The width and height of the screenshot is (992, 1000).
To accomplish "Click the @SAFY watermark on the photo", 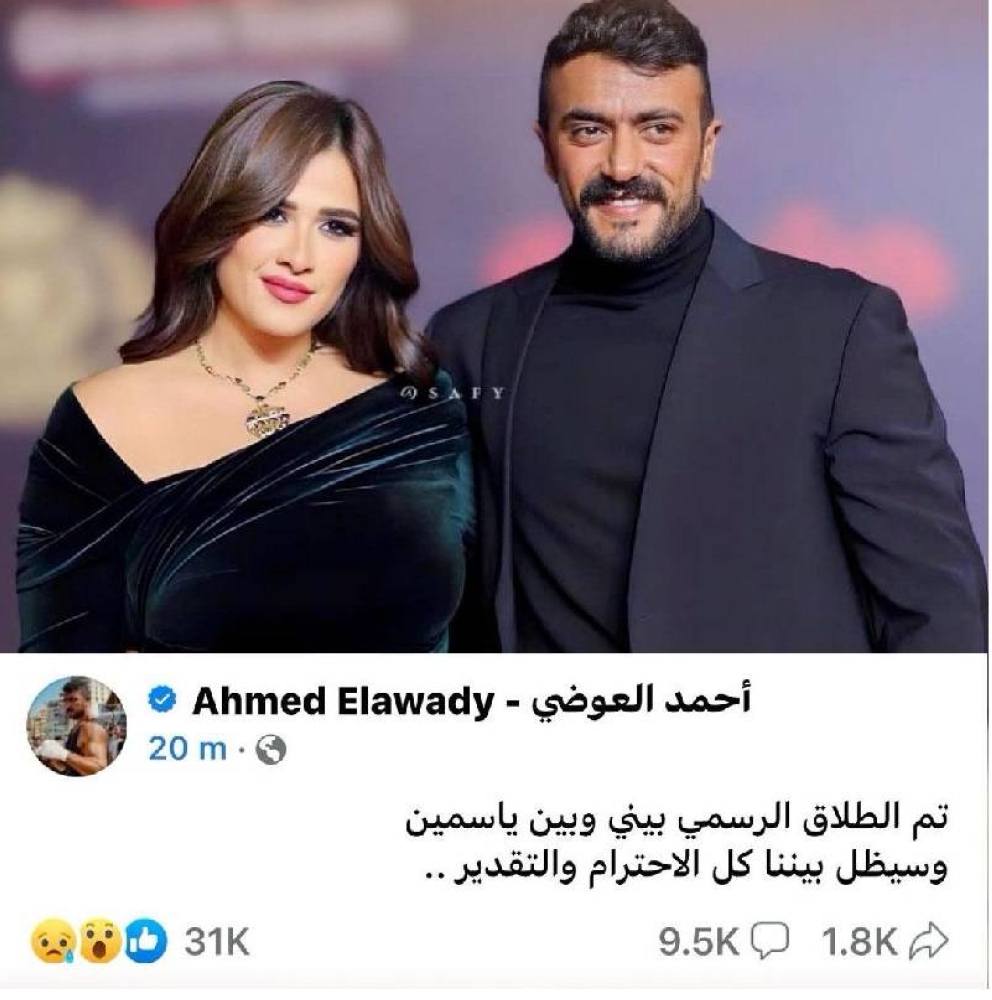I will pyautogui.click(x=452, y=393).
